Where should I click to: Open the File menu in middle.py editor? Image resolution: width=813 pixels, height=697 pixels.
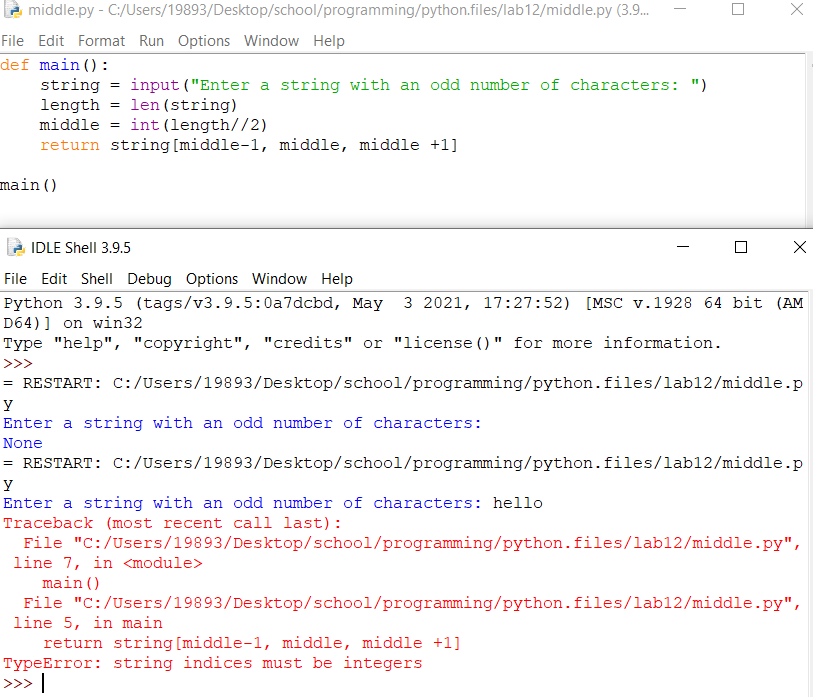click(x=13, y=41)
